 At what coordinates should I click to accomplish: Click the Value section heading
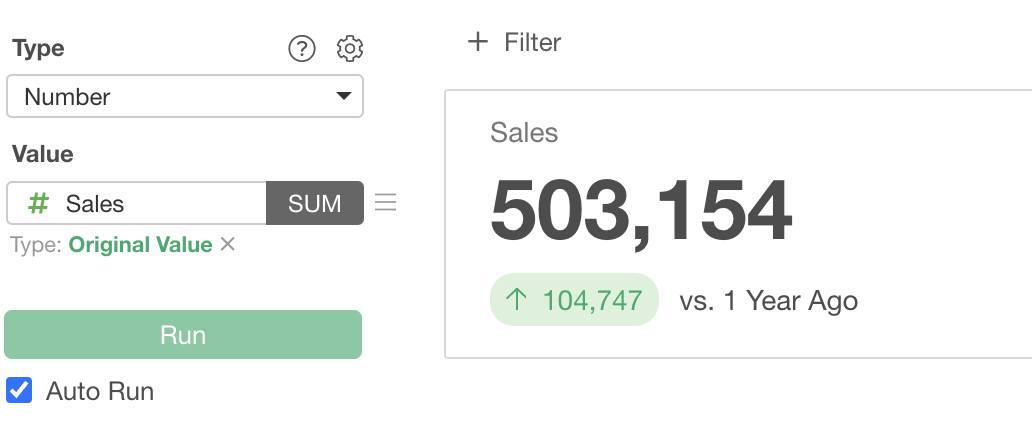coord(43,154)
